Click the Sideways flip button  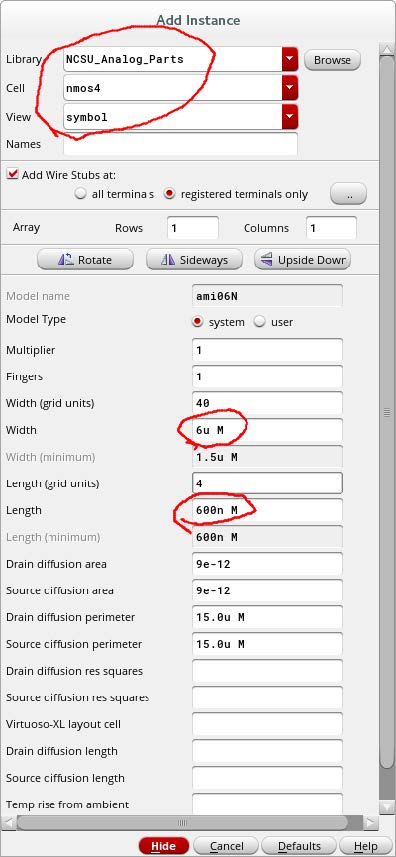click(194, 260)
